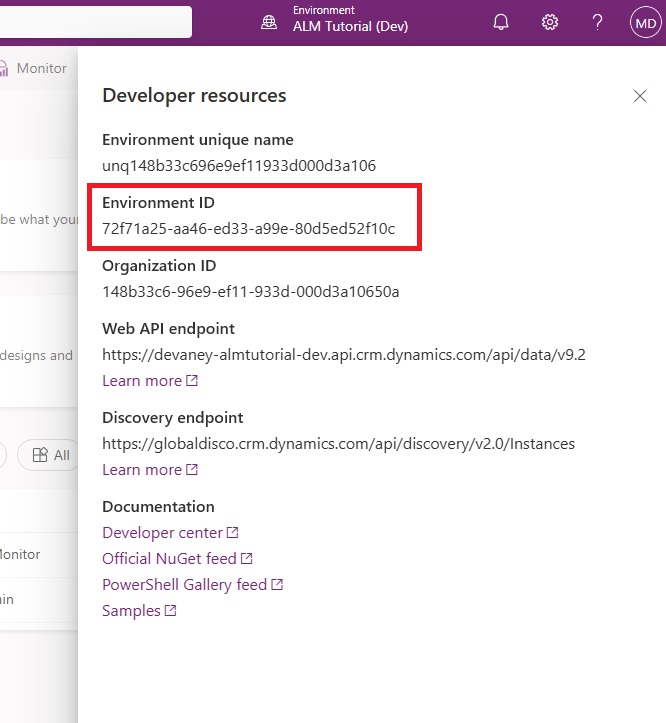Open the Developer center link
This screenshot has width=666, height=723.
point(170,533)
